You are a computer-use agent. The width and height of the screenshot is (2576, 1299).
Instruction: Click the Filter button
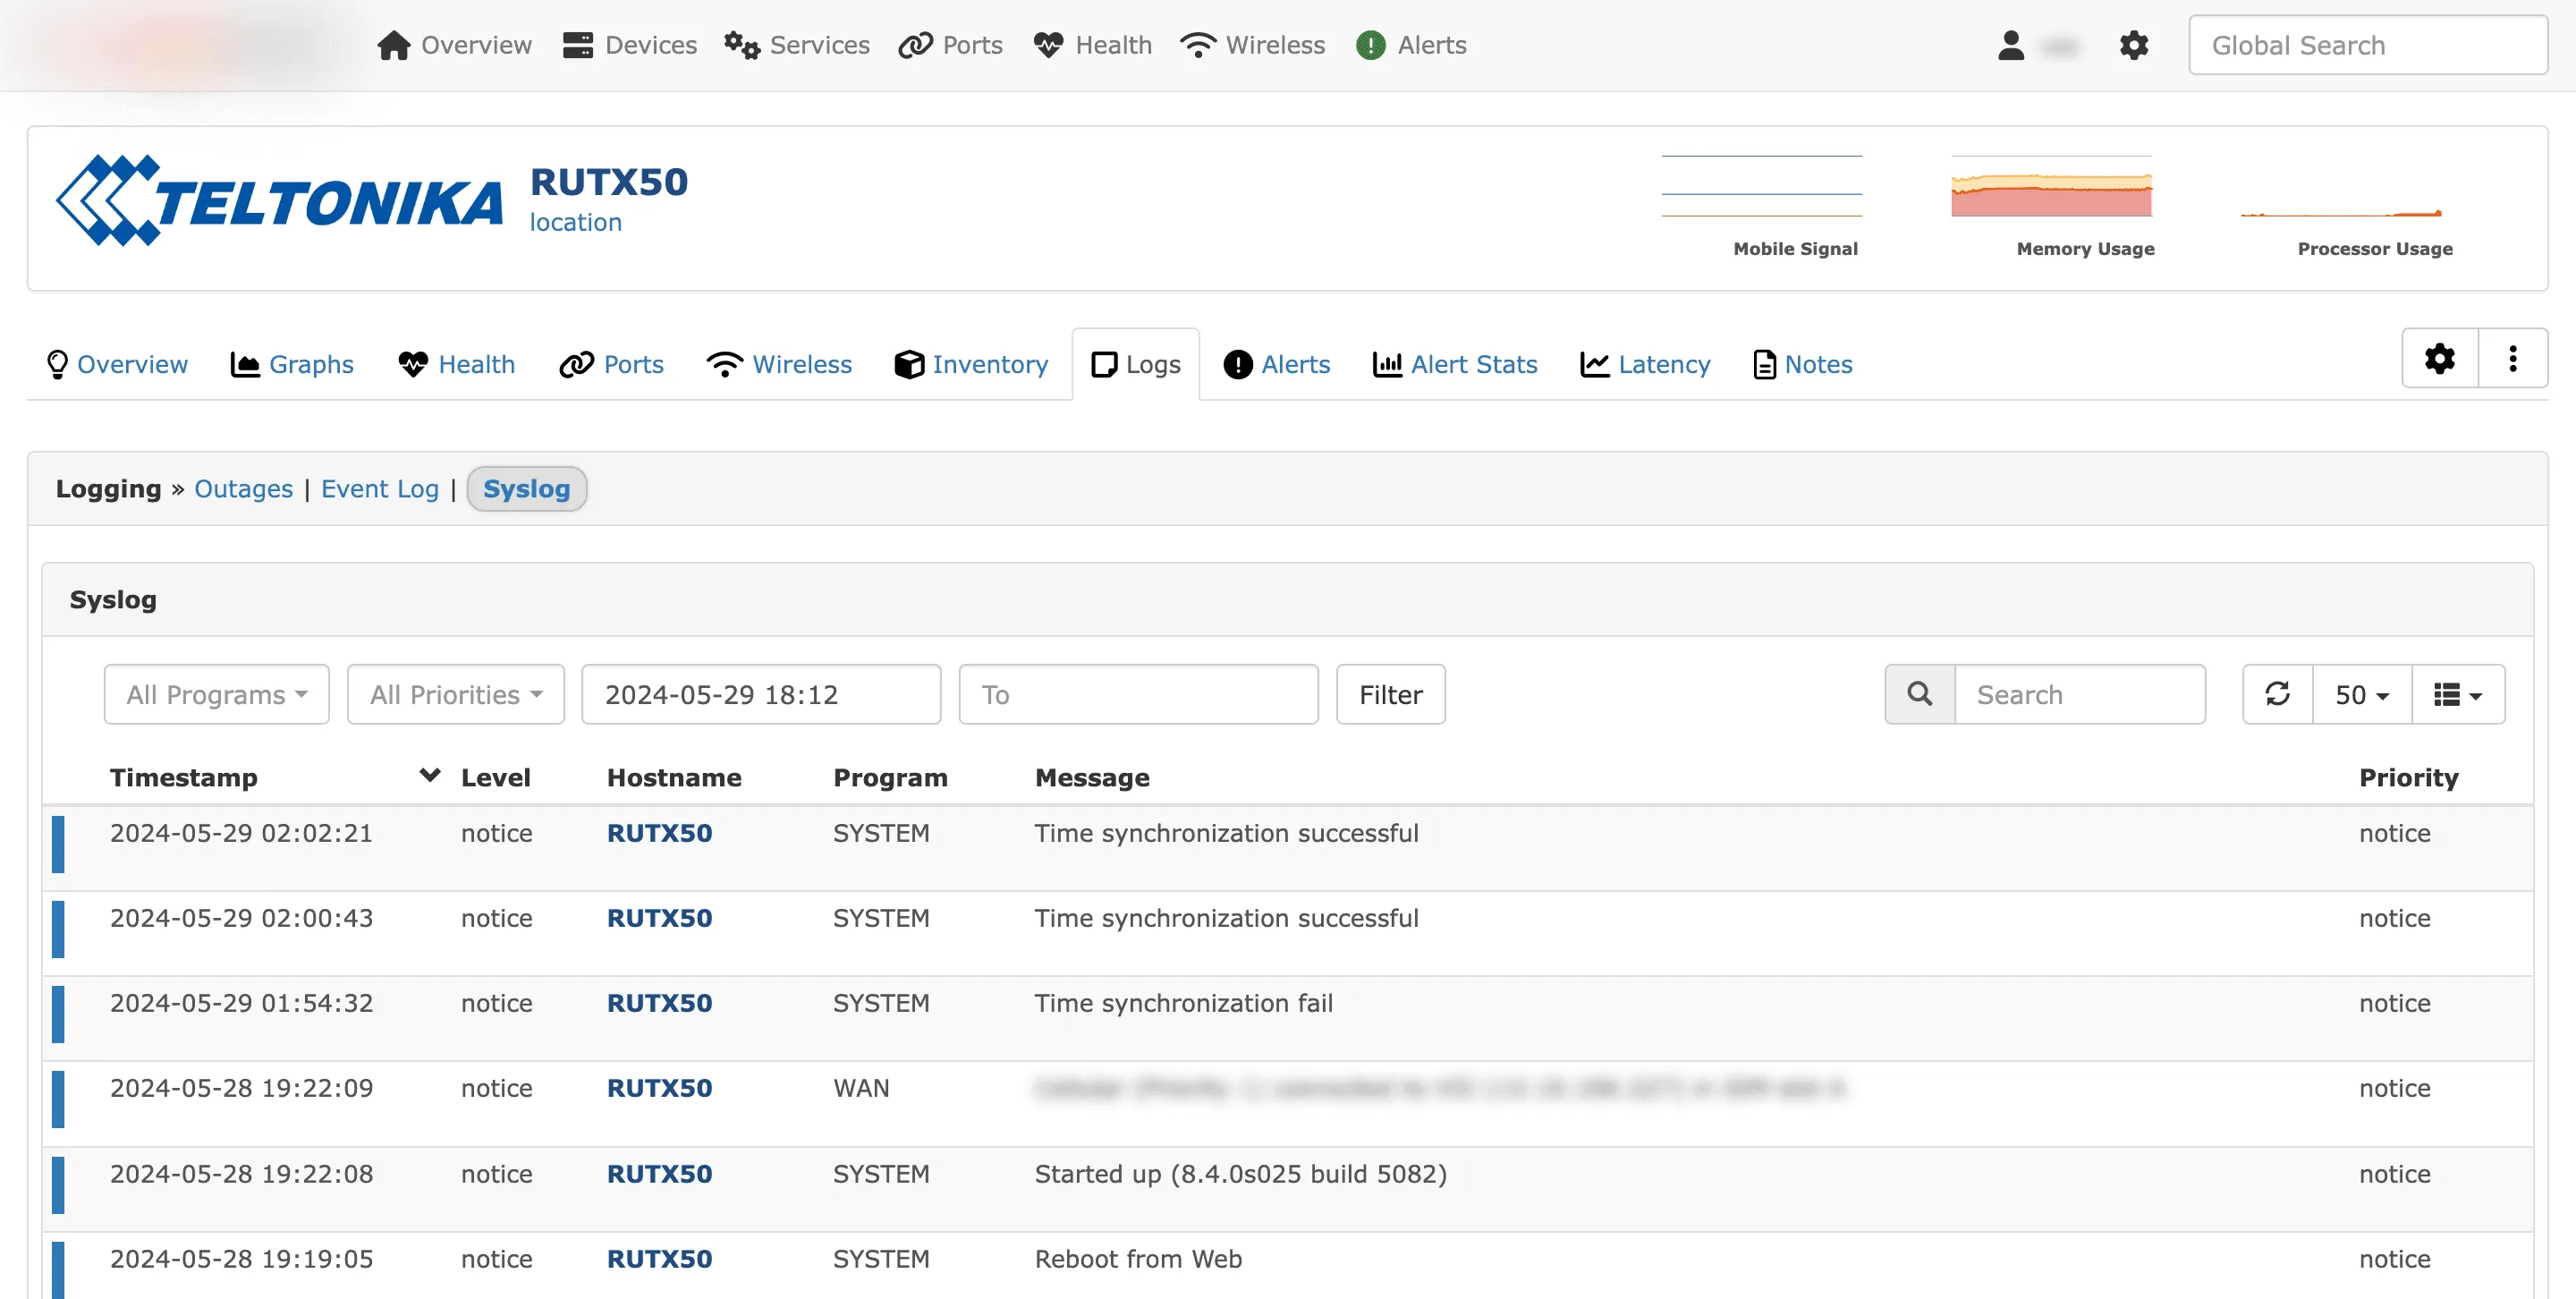[x=1390, y=694]
